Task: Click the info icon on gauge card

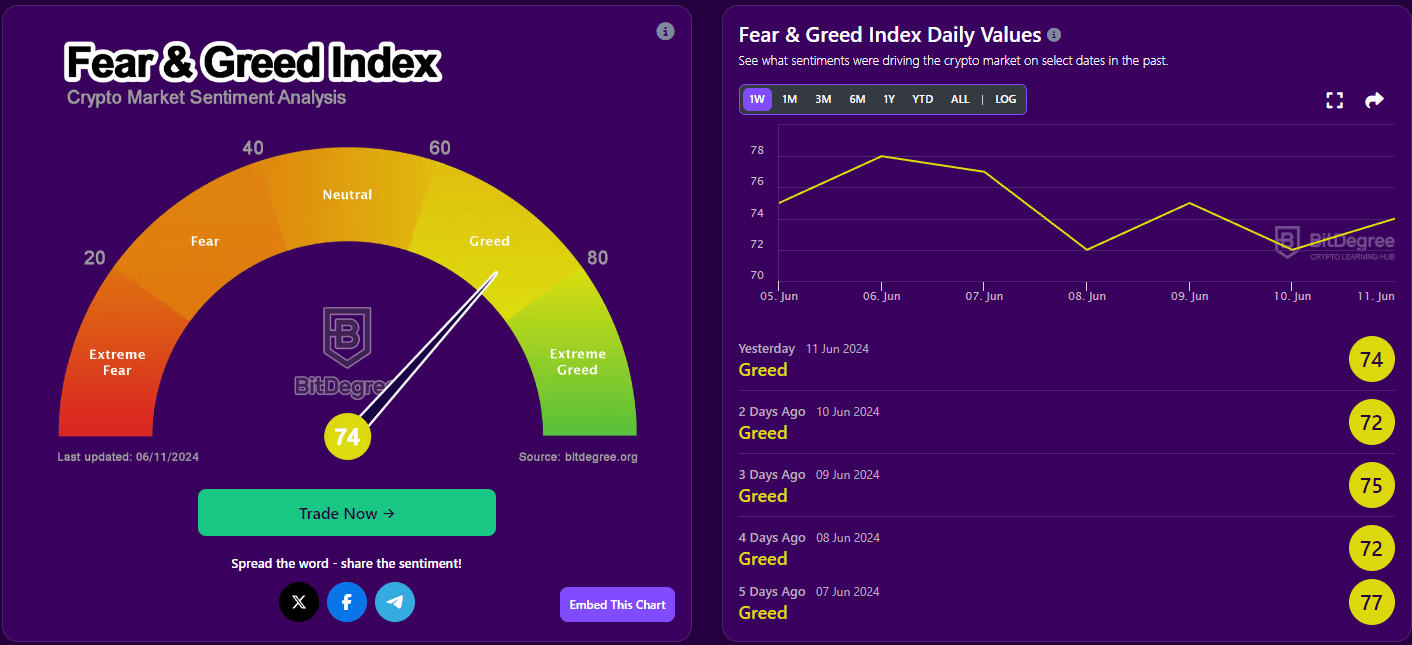Action: tap(665, 32)
